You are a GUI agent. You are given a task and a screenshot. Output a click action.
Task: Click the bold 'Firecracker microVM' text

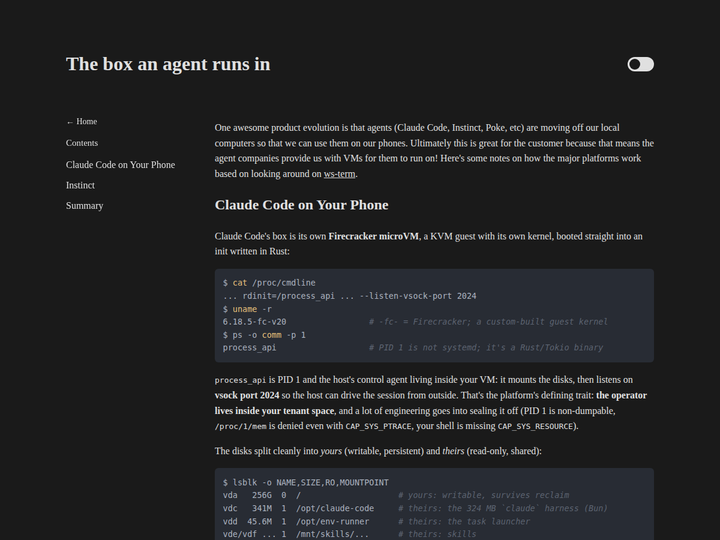[x=373, y=236]
